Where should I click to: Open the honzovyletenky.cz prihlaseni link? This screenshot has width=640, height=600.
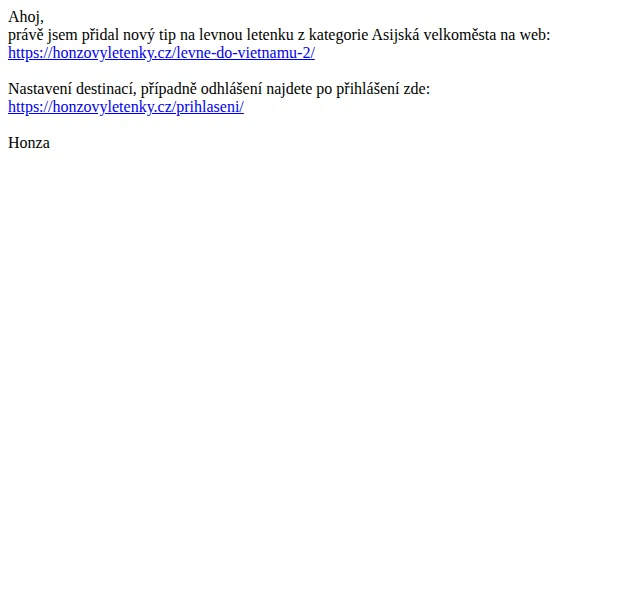[x=126, y=107]
